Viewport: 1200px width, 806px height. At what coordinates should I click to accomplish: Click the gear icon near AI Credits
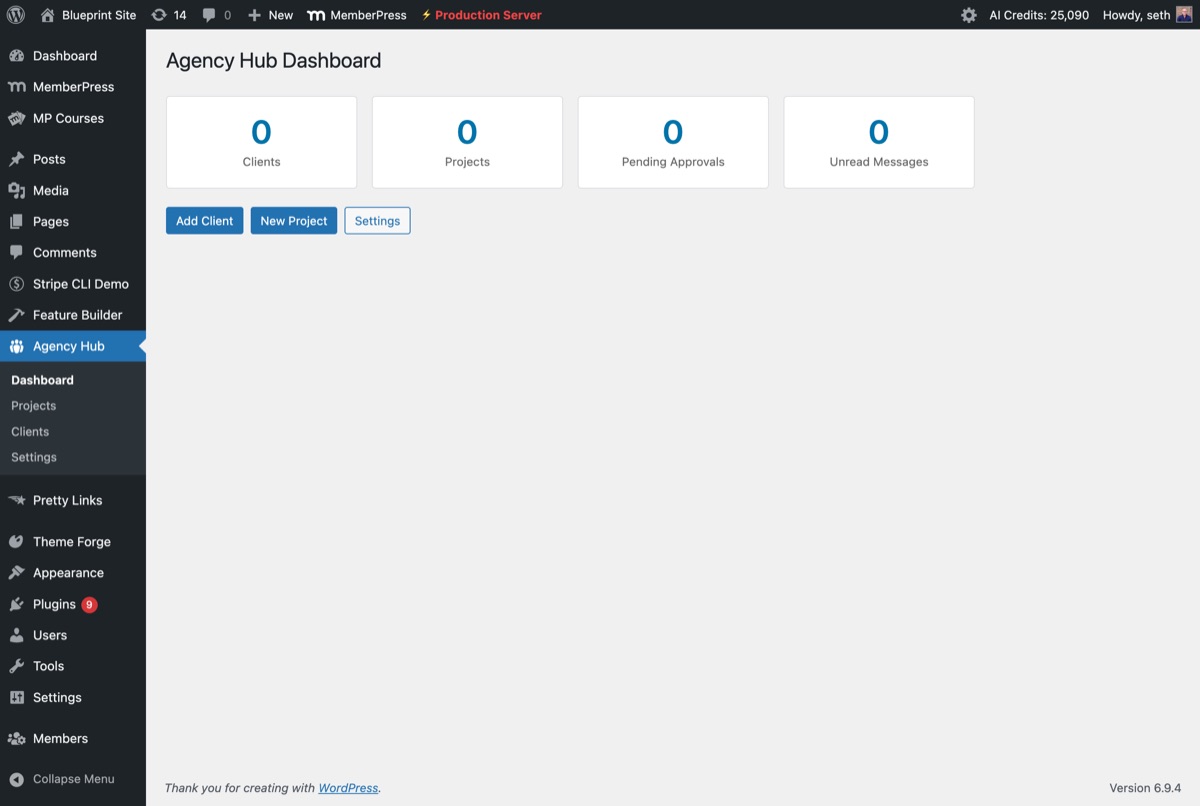pyautogui.click(x=967, y=15)
